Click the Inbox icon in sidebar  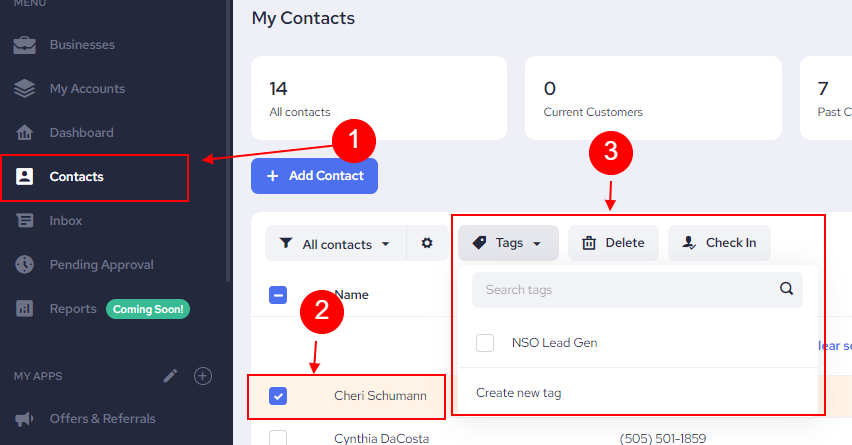25,221
